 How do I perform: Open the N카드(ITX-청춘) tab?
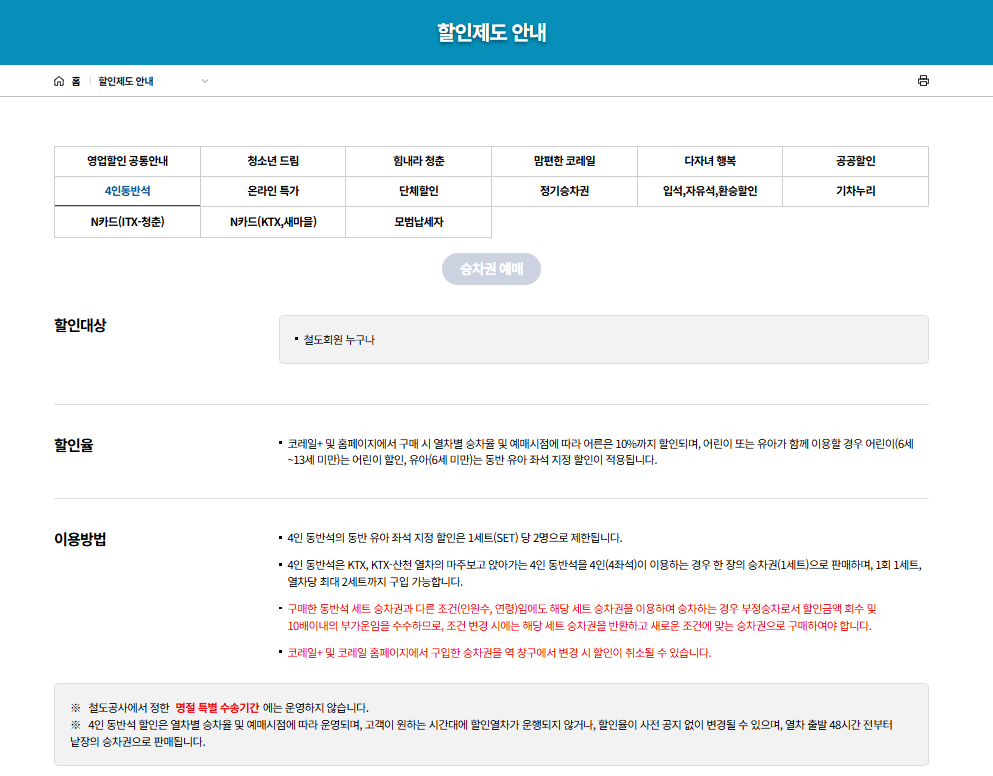tap(127, 222)
